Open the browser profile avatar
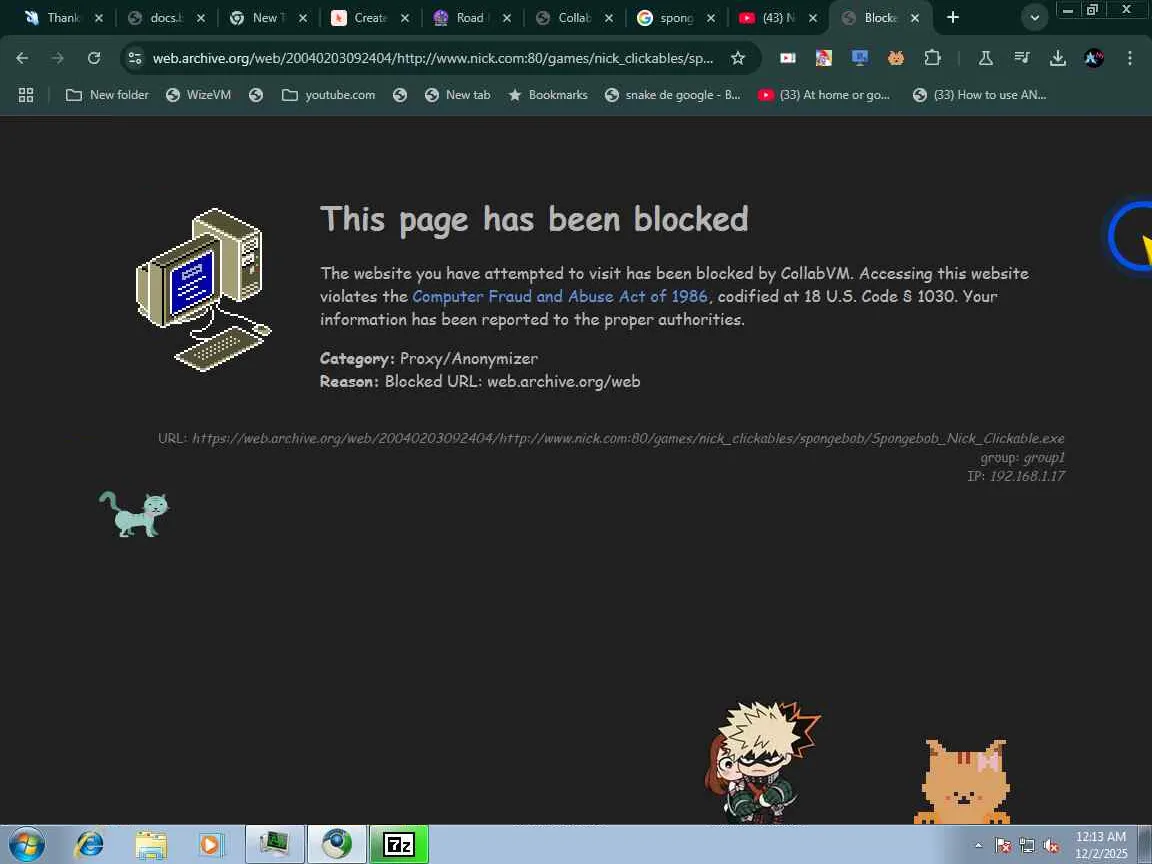Viewport: 1152px width, 864px height. [1093, 58]
